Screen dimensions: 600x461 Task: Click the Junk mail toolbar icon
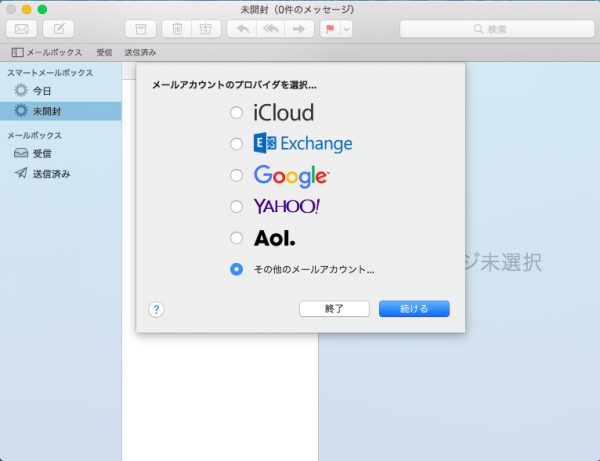coord(206,29)
